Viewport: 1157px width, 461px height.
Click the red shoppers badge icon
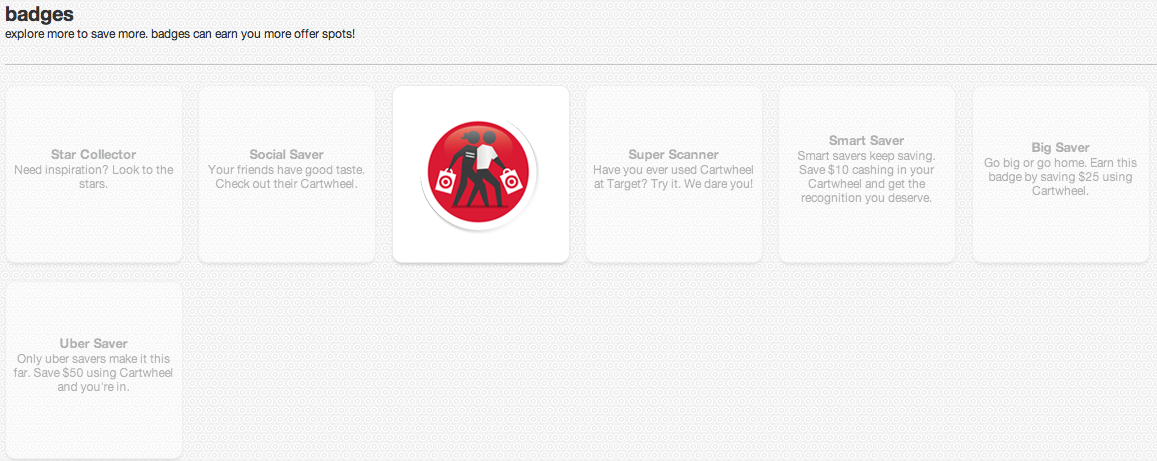(480, 173)
